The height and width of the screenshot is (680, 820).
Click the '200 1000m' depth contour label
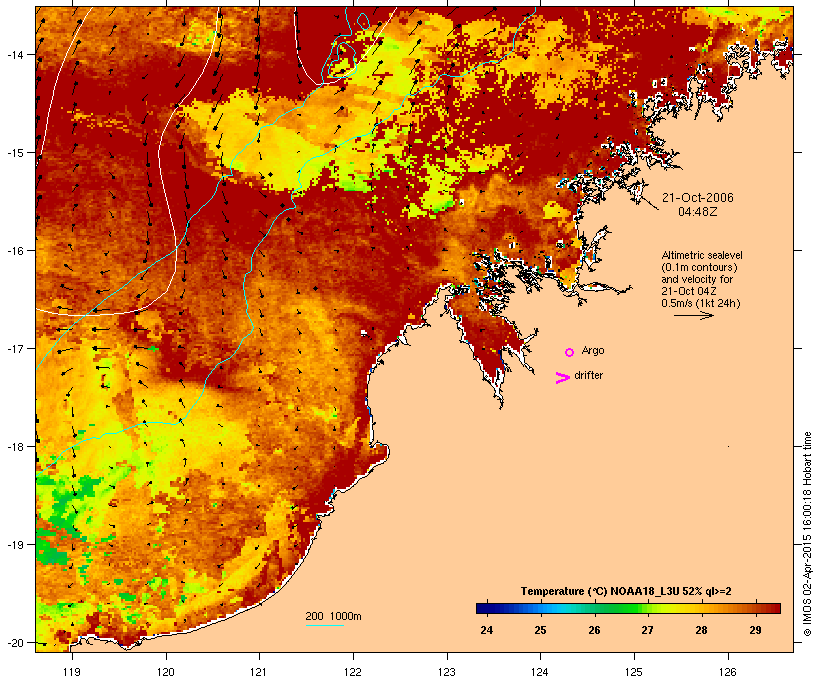(333, 616)
